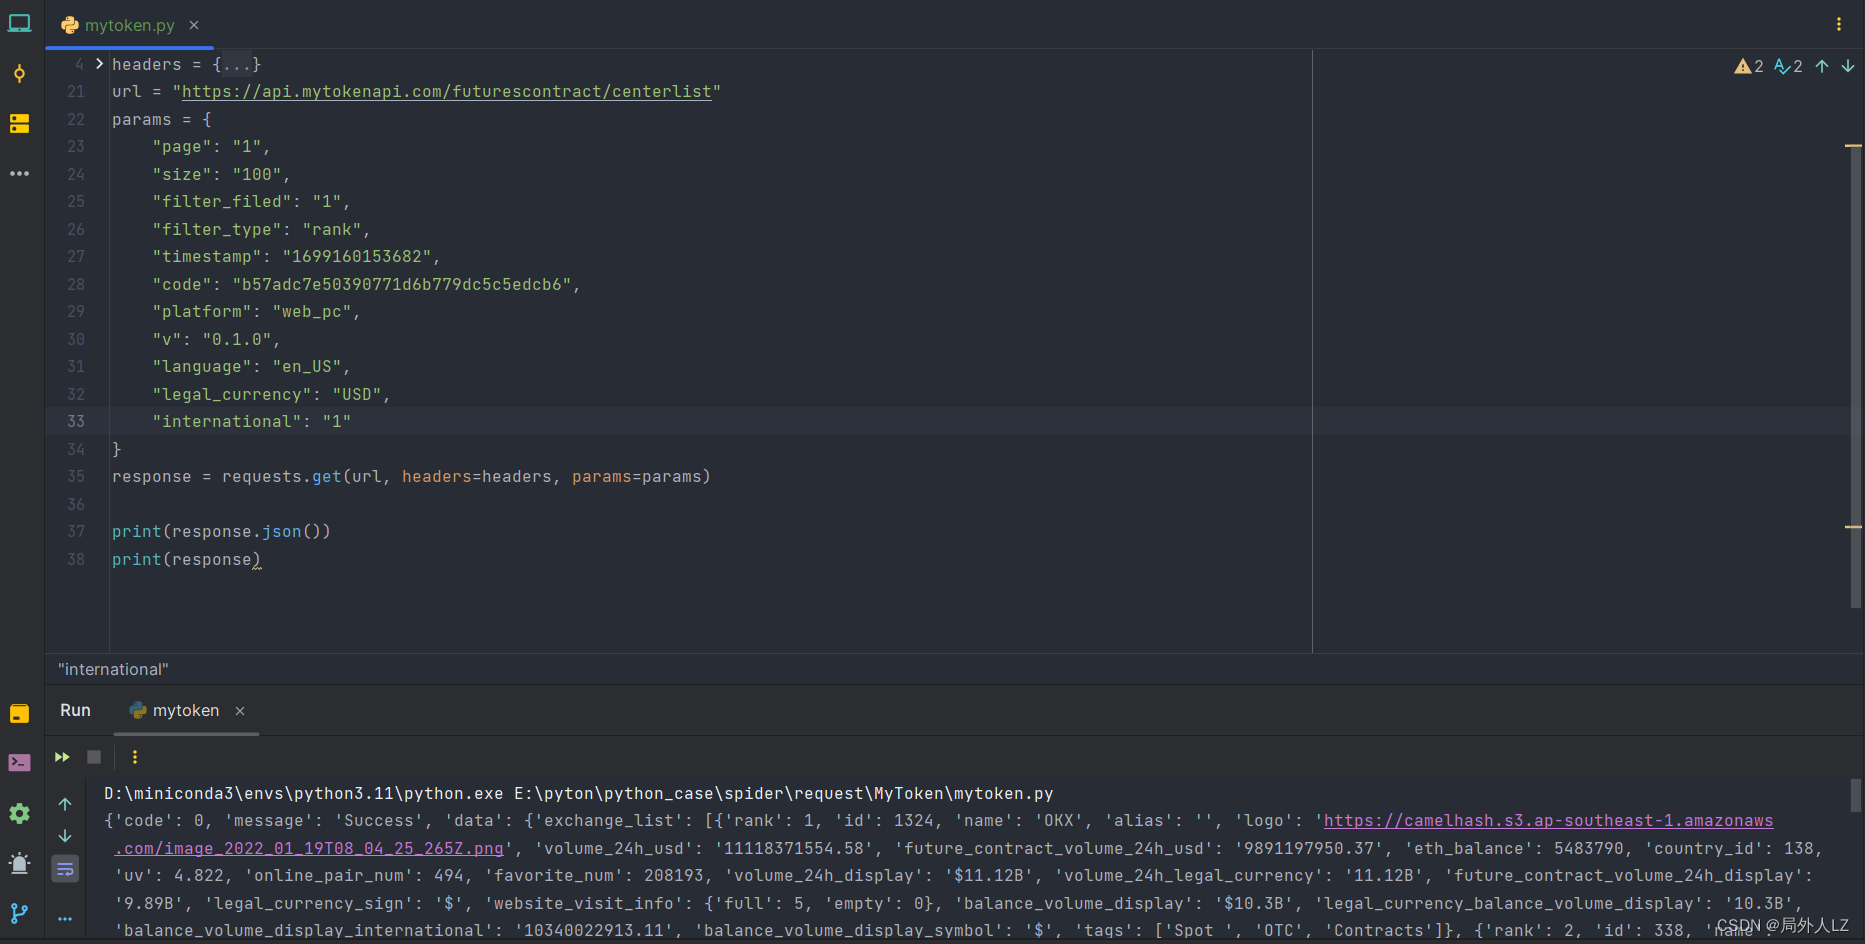Click the "international" breadcrumb in editor footer
Screen dimensions: 1865x944
[x=113, y=669]
